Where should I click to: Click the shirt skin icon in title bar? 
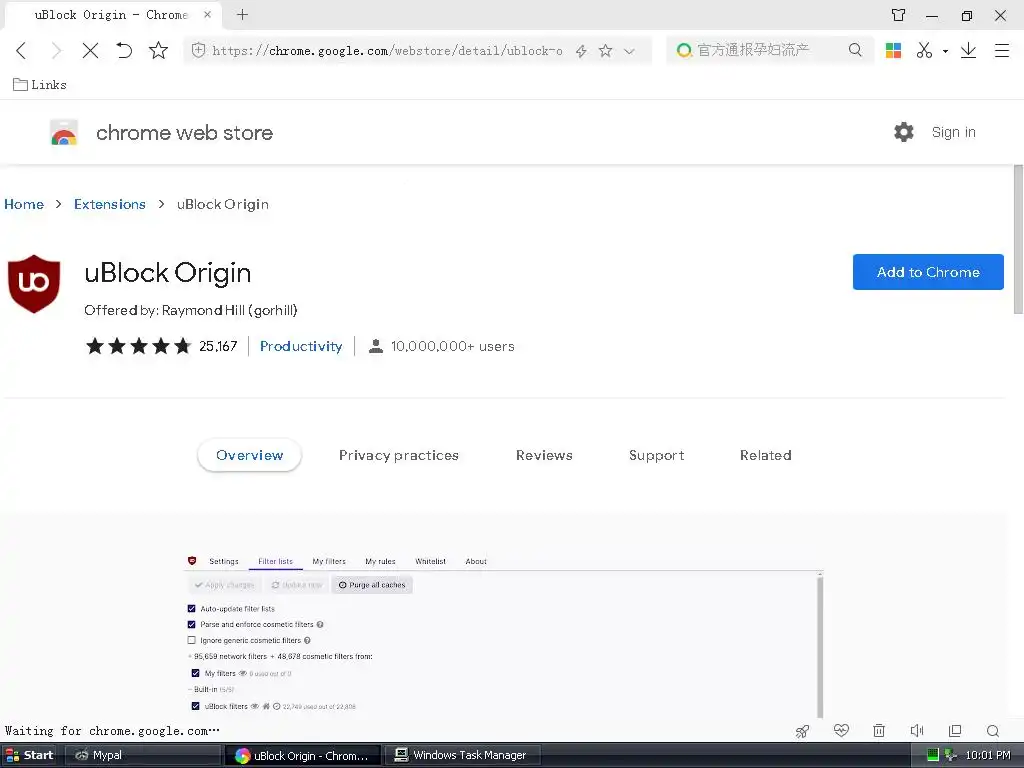coord(899,15)
